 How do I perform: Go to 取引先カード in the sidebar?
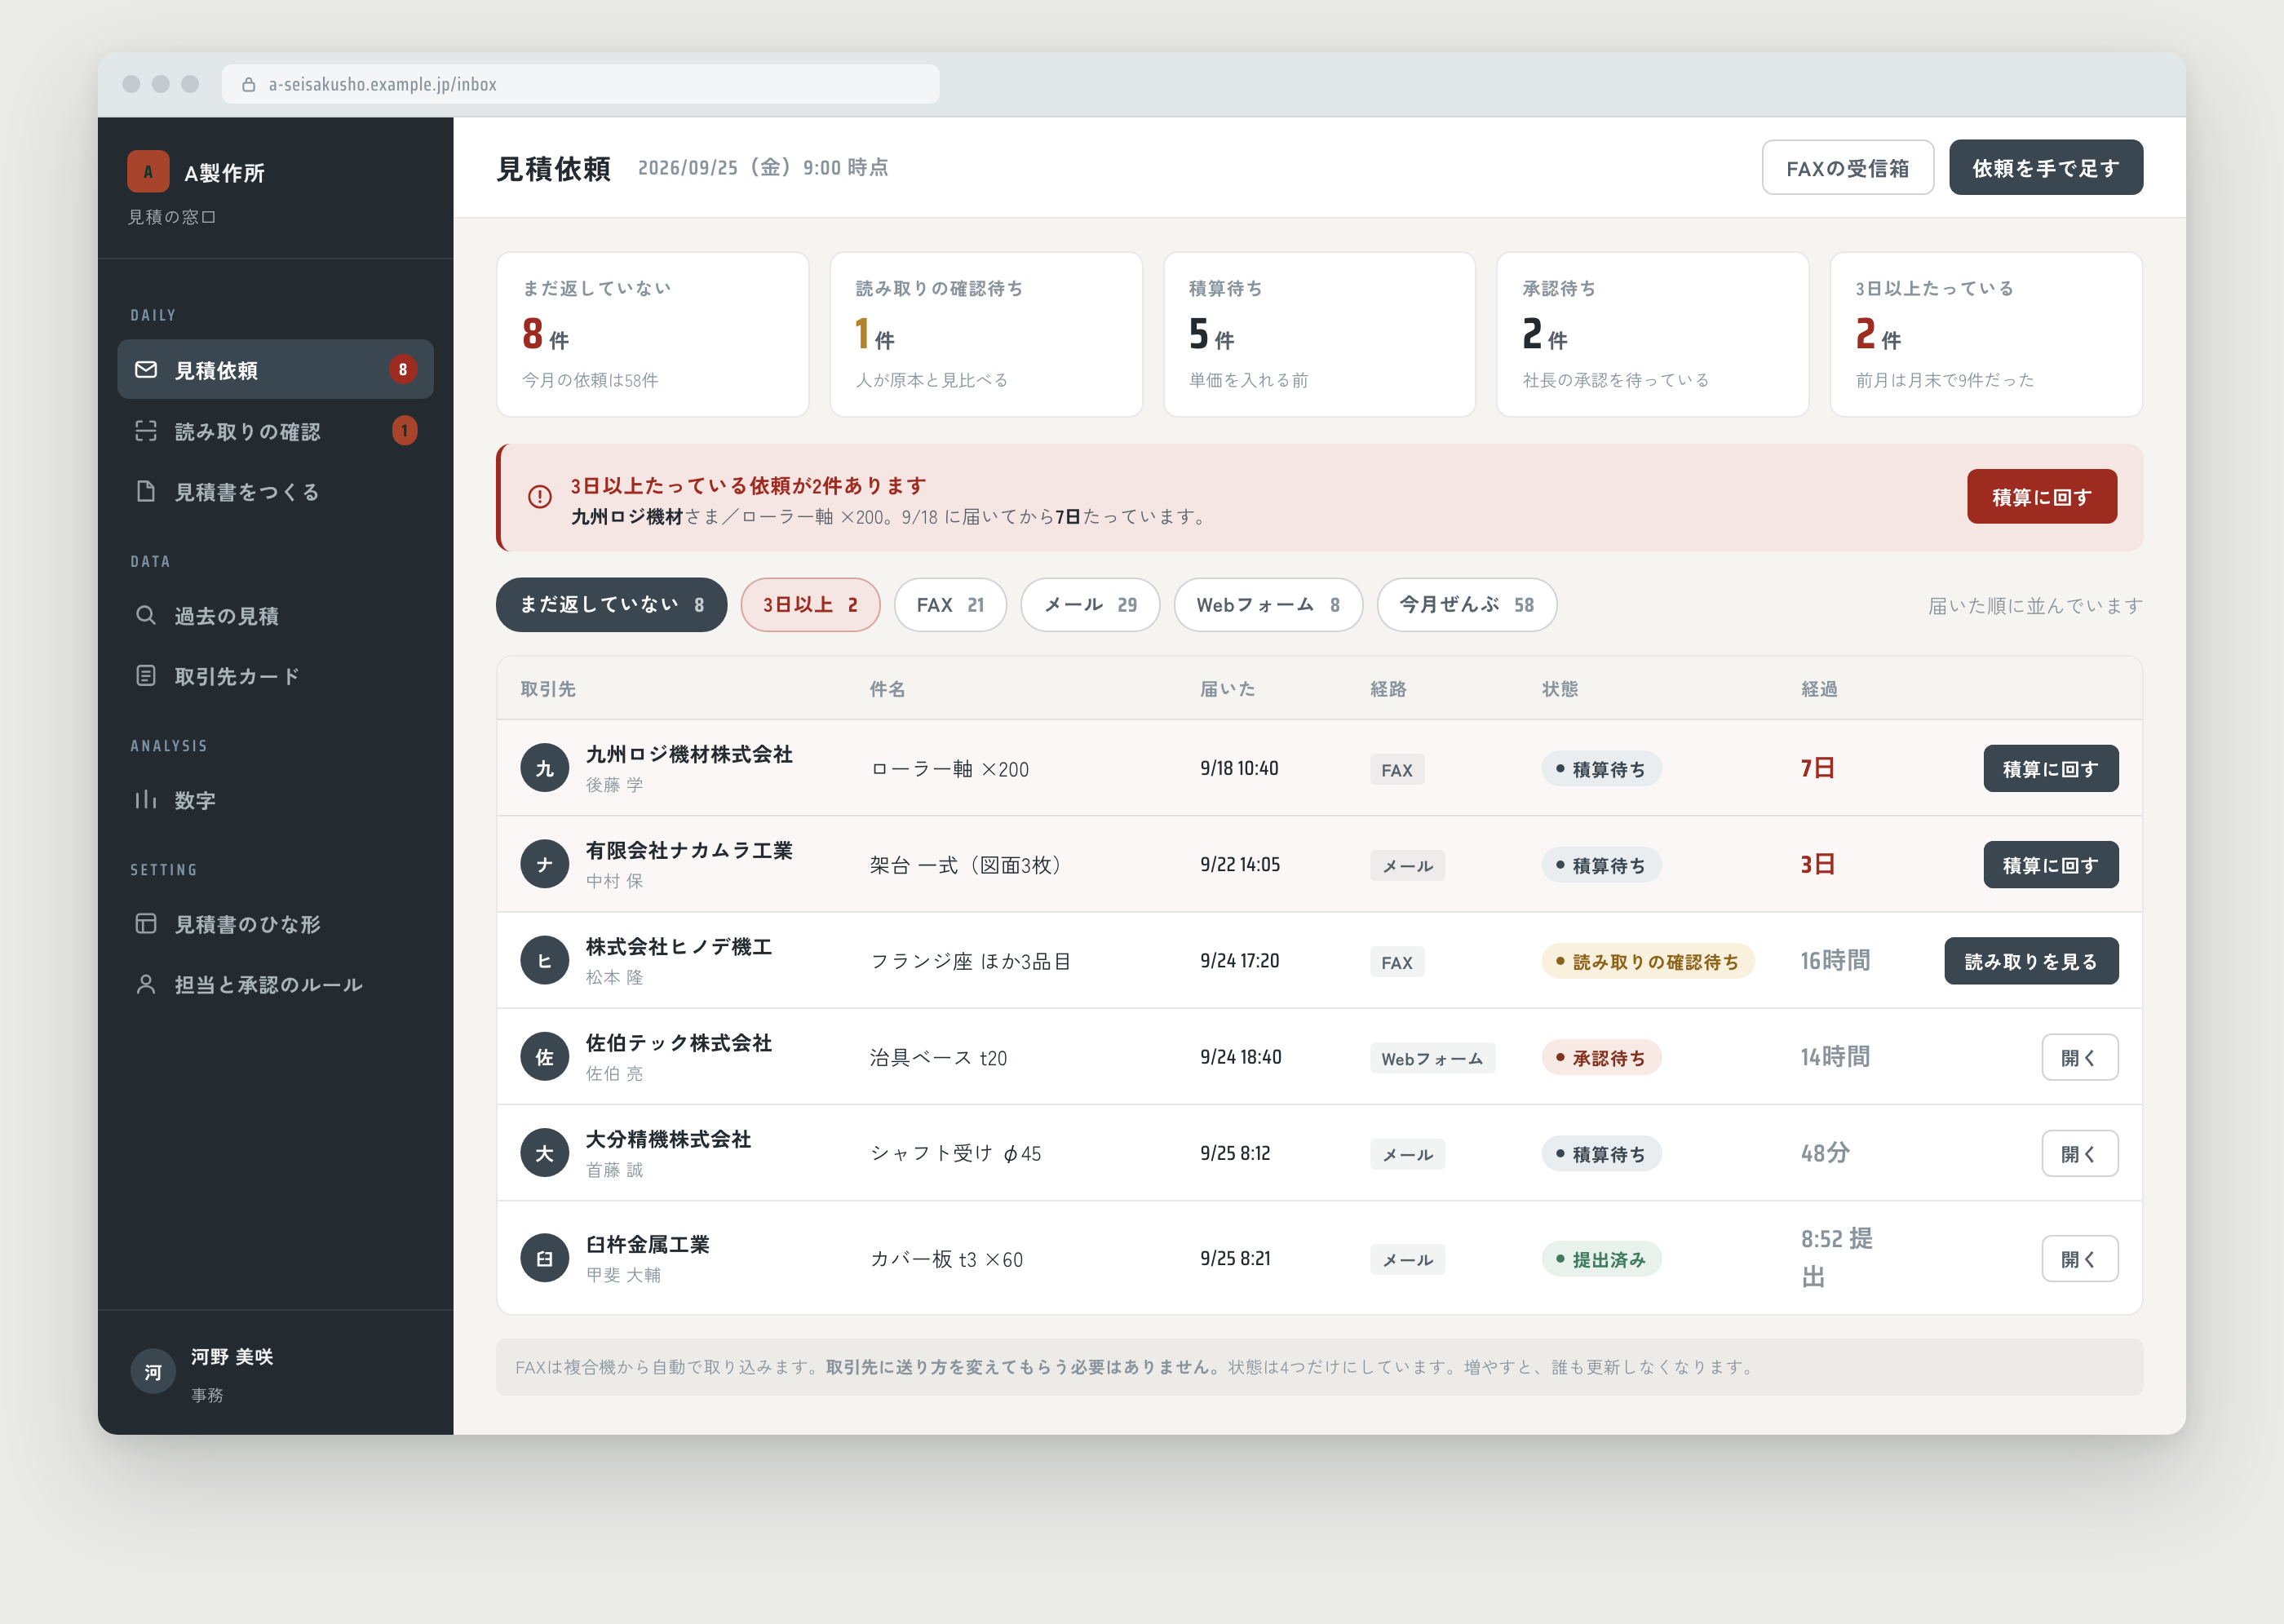(275, 676)
